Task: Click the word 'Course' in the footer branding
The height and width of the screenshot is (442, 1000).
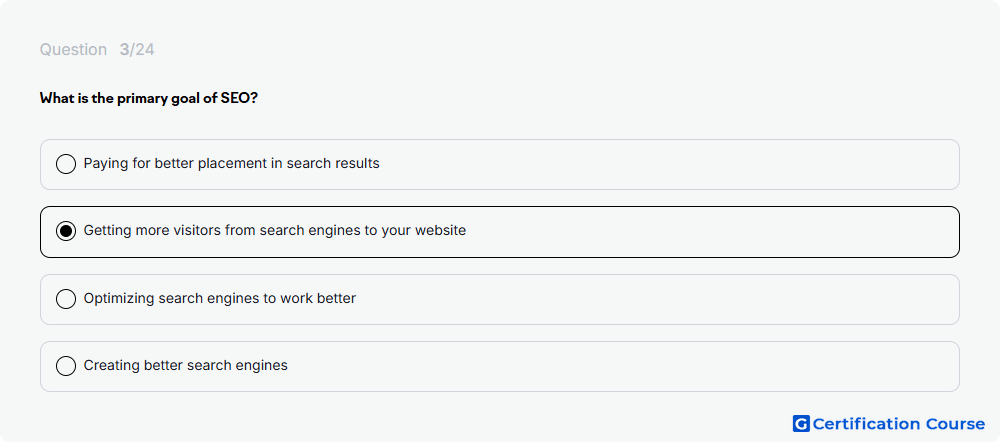Action: click(x=955, y=424)
